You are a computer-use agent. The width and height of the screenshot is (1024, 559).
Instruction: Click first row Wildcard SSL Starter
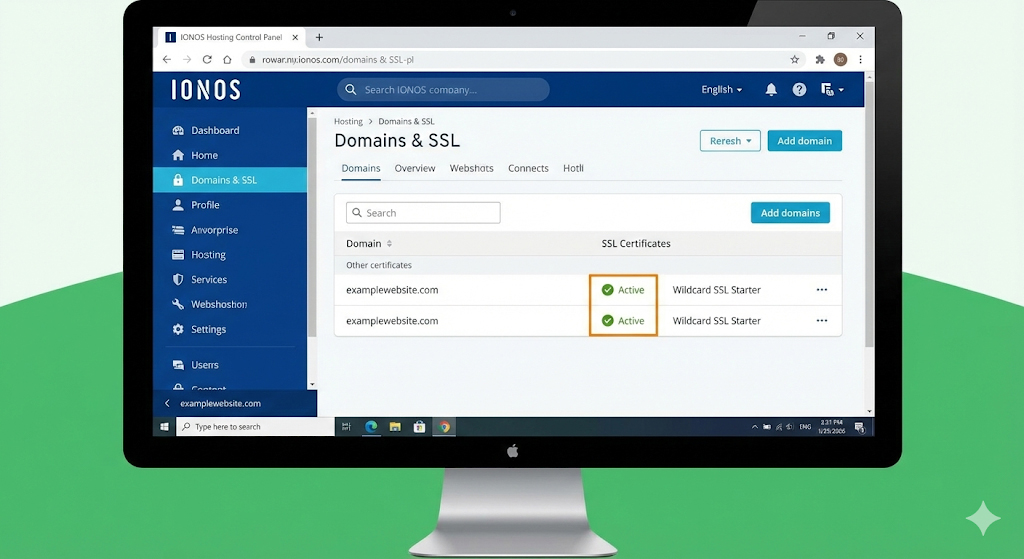pyautogui.click(x=716, y=290)
